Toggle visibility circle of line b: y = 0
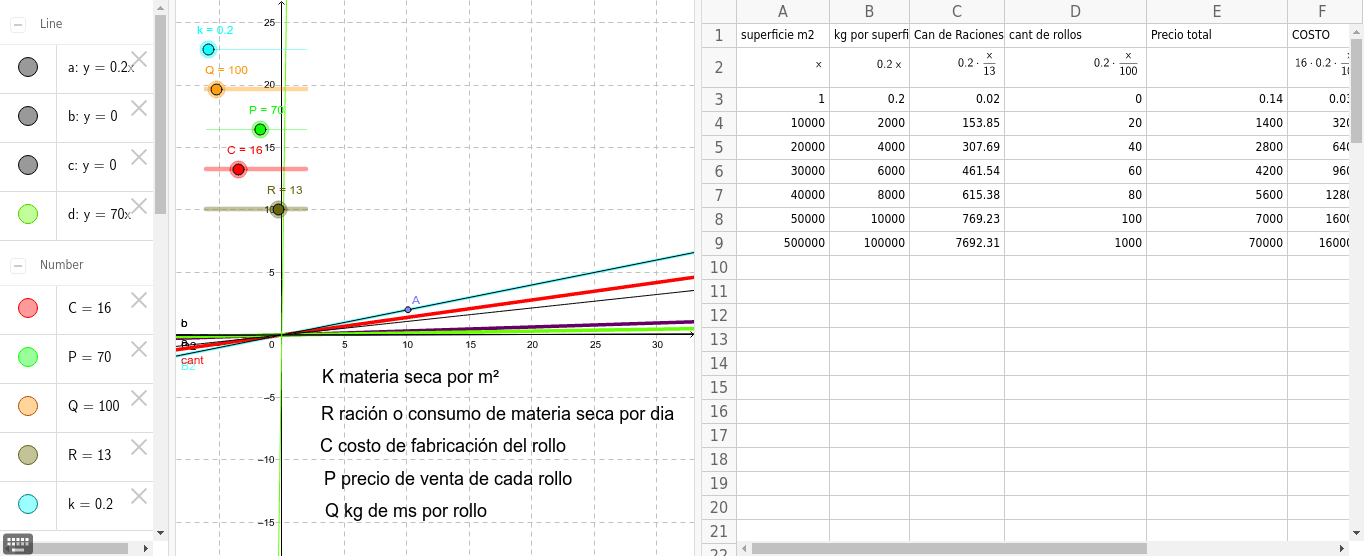Viewport: 1366px width, 558px height. pos(28,116)
